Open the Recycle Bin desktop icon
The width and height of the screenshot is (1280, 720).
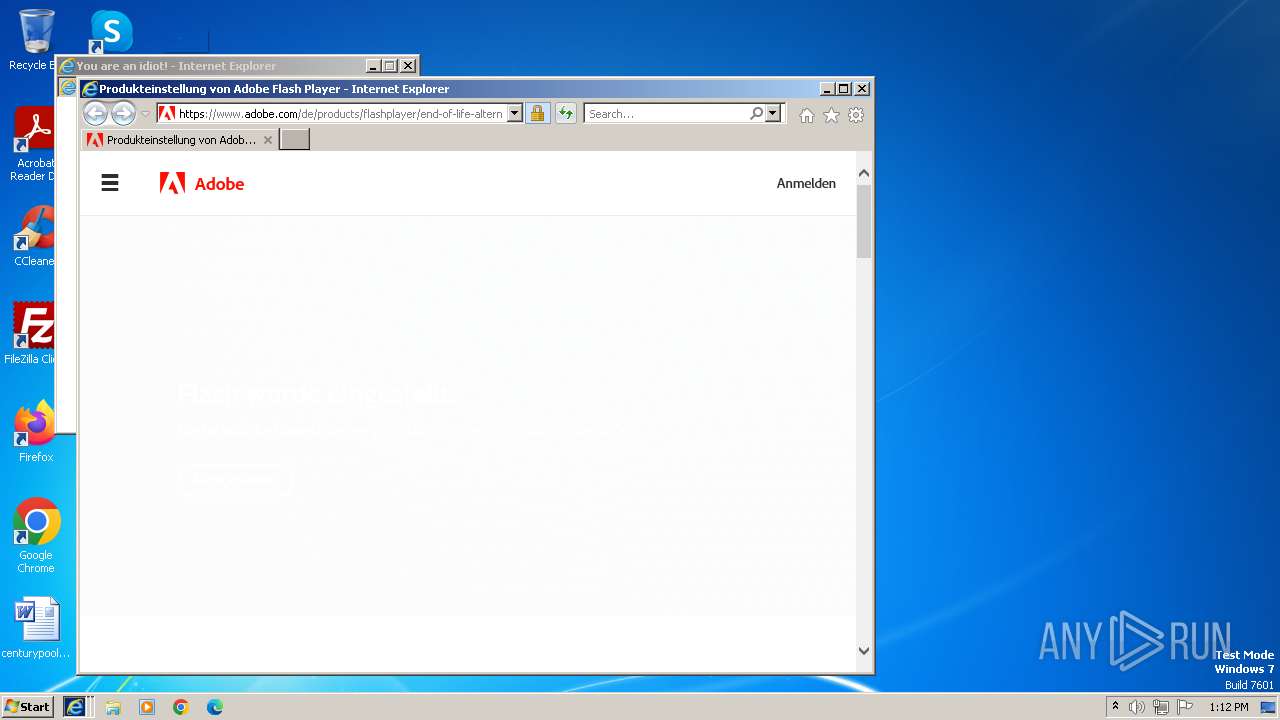pyautogui.click(x=35, y=40)
